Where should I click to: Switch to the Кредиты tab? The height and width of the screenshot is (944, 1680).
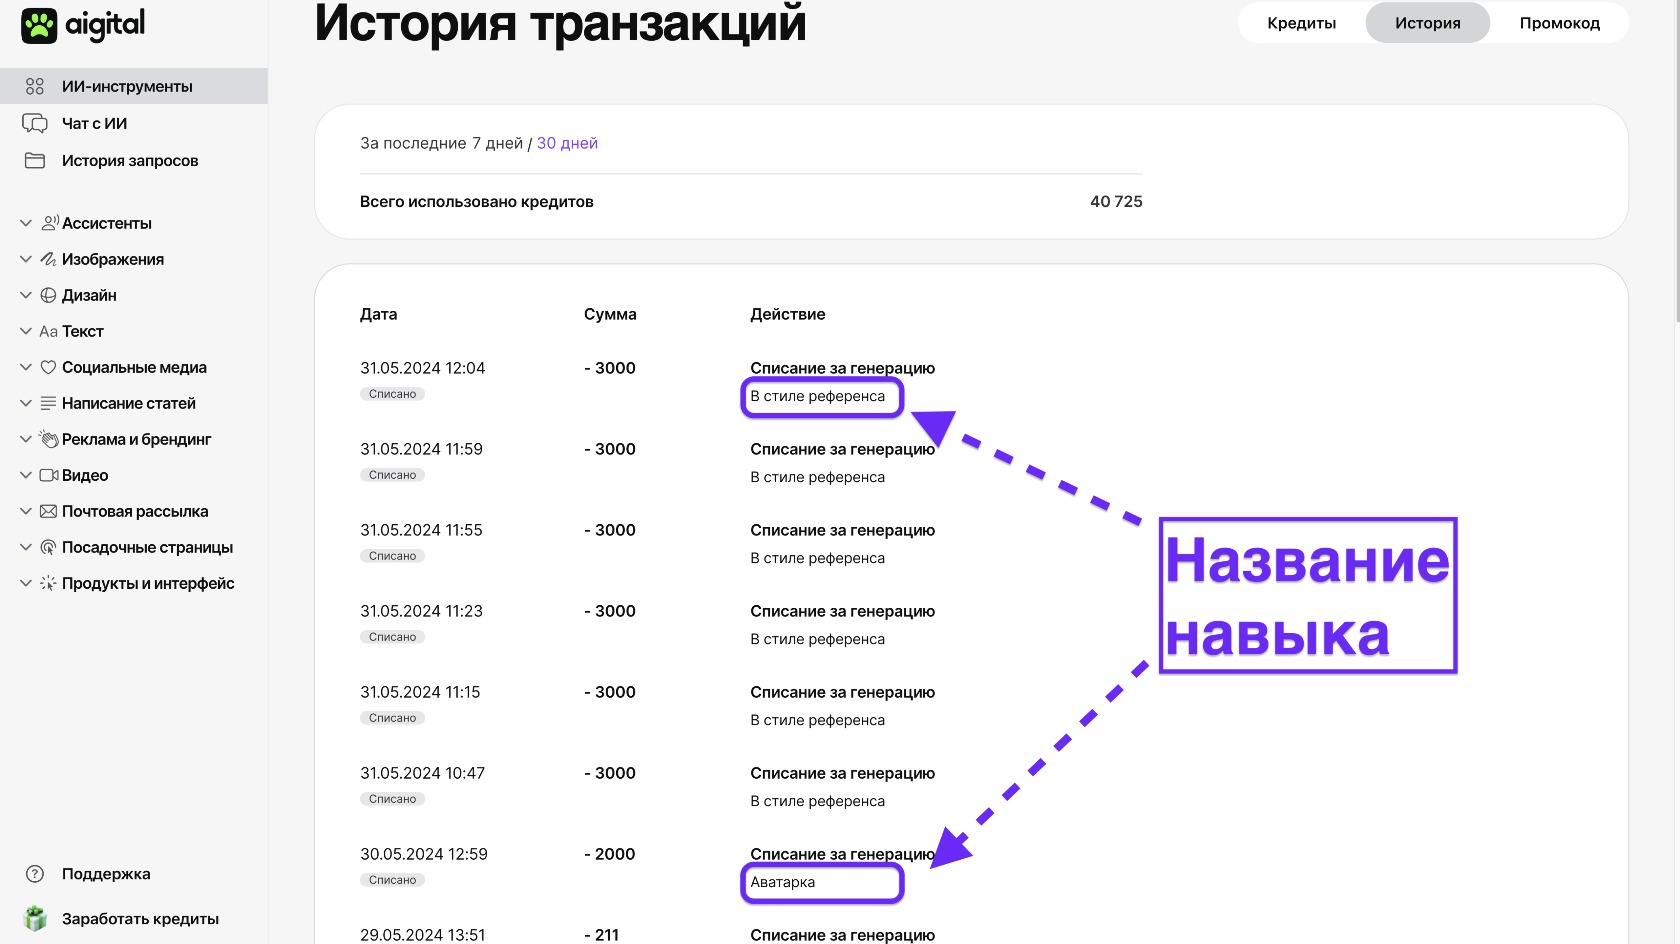pyautogui.click(x=1301, y=23)
